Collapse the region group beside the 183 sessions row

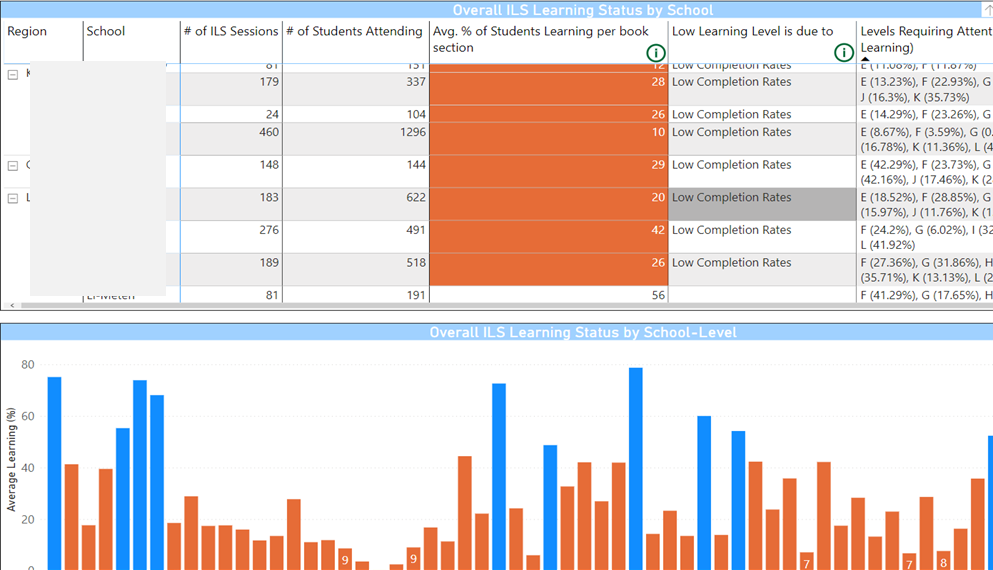pos(13,199)
